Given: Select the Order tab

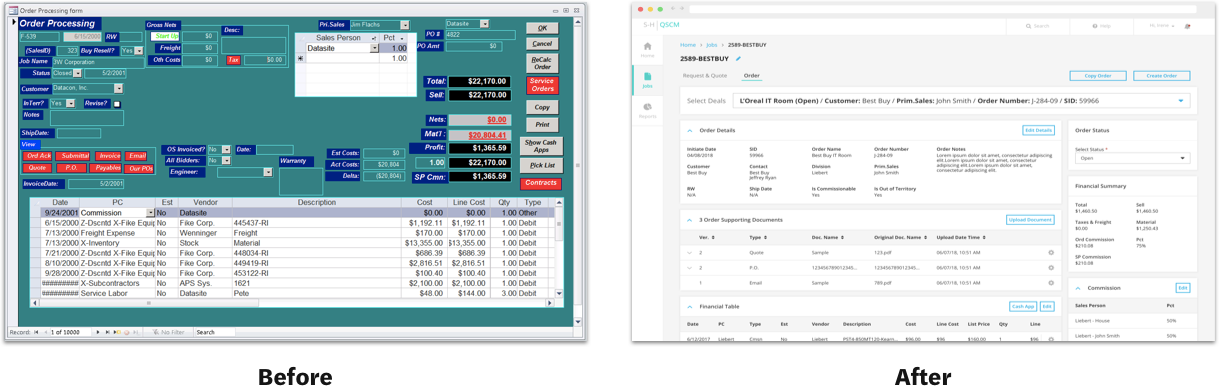Looking at the screenshot, I should 751,75.
